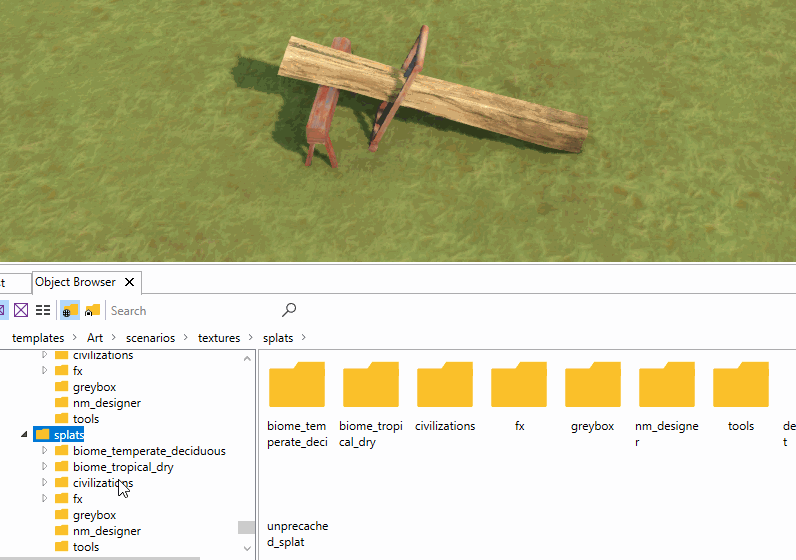Open chevron dropdown after templates breadcrumb

75,337
